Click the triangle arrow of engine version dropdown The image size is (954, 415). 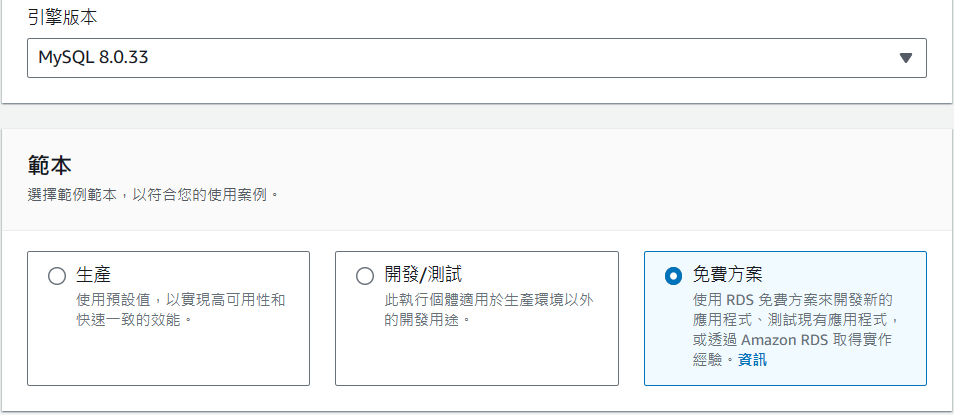pyautogui.click(x=905, y=58)
